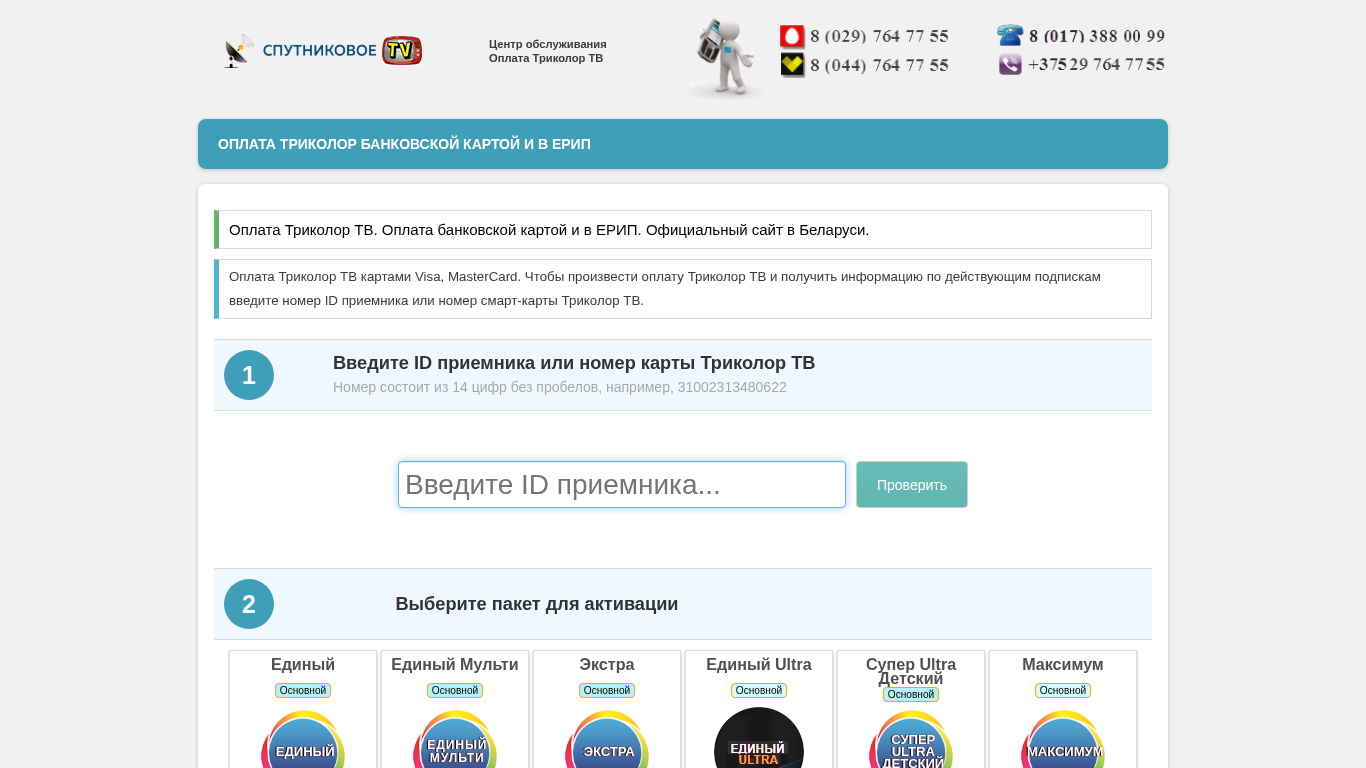1366x768 pixels.
Task: Click the yellow Velcom operator icon
Action: click(x=792, y=65)
